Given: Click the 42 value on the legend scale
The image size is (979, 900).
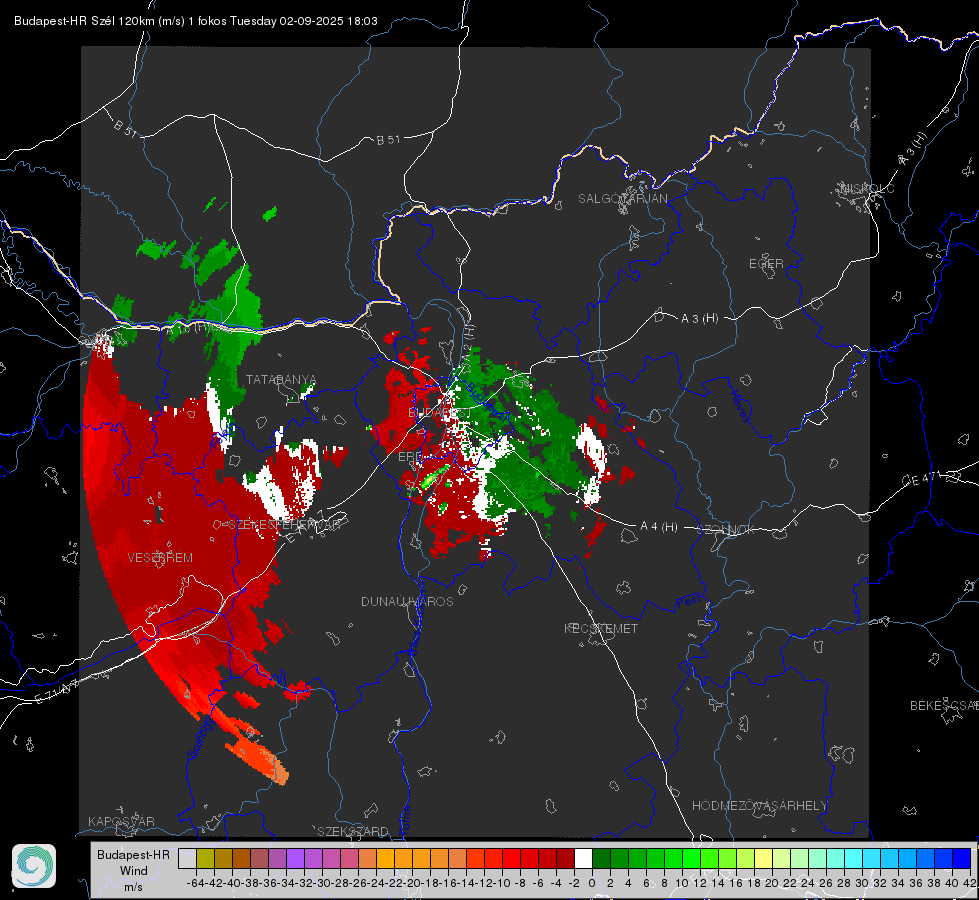Looking at the screenshot, I should (x=969, y=883).
